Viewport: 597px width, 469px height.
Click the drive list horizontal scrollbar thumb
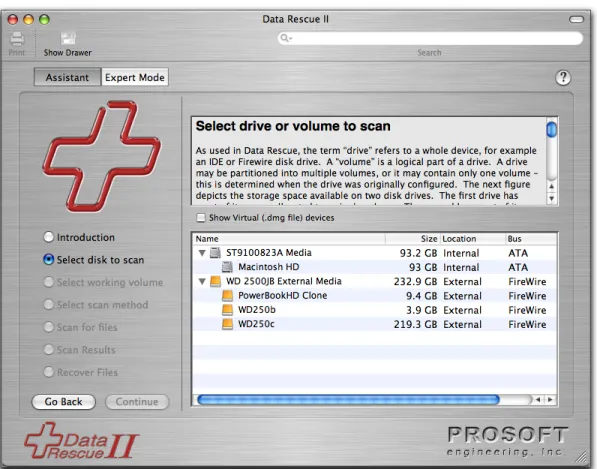[348, 399]
